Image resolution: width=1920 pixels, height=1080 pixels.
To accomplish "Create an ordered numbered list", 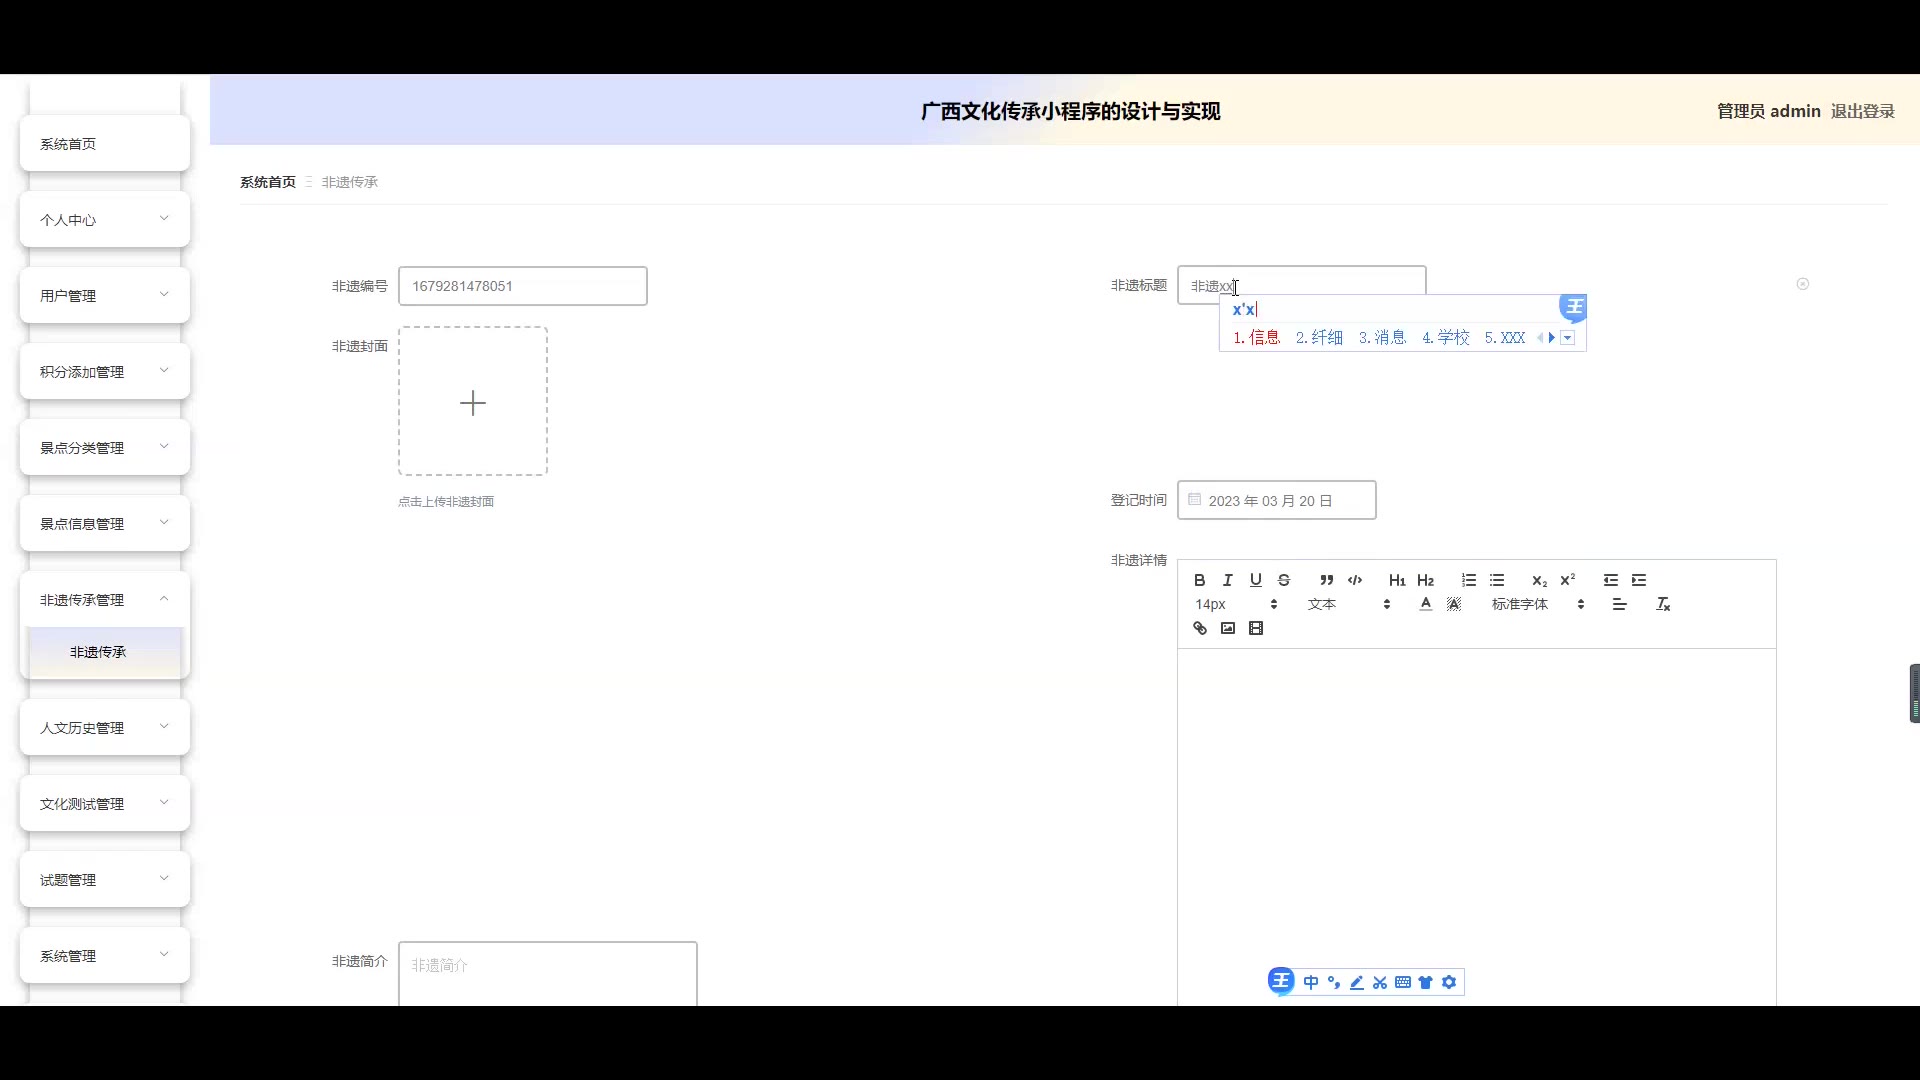I will tap(1468, 580).
